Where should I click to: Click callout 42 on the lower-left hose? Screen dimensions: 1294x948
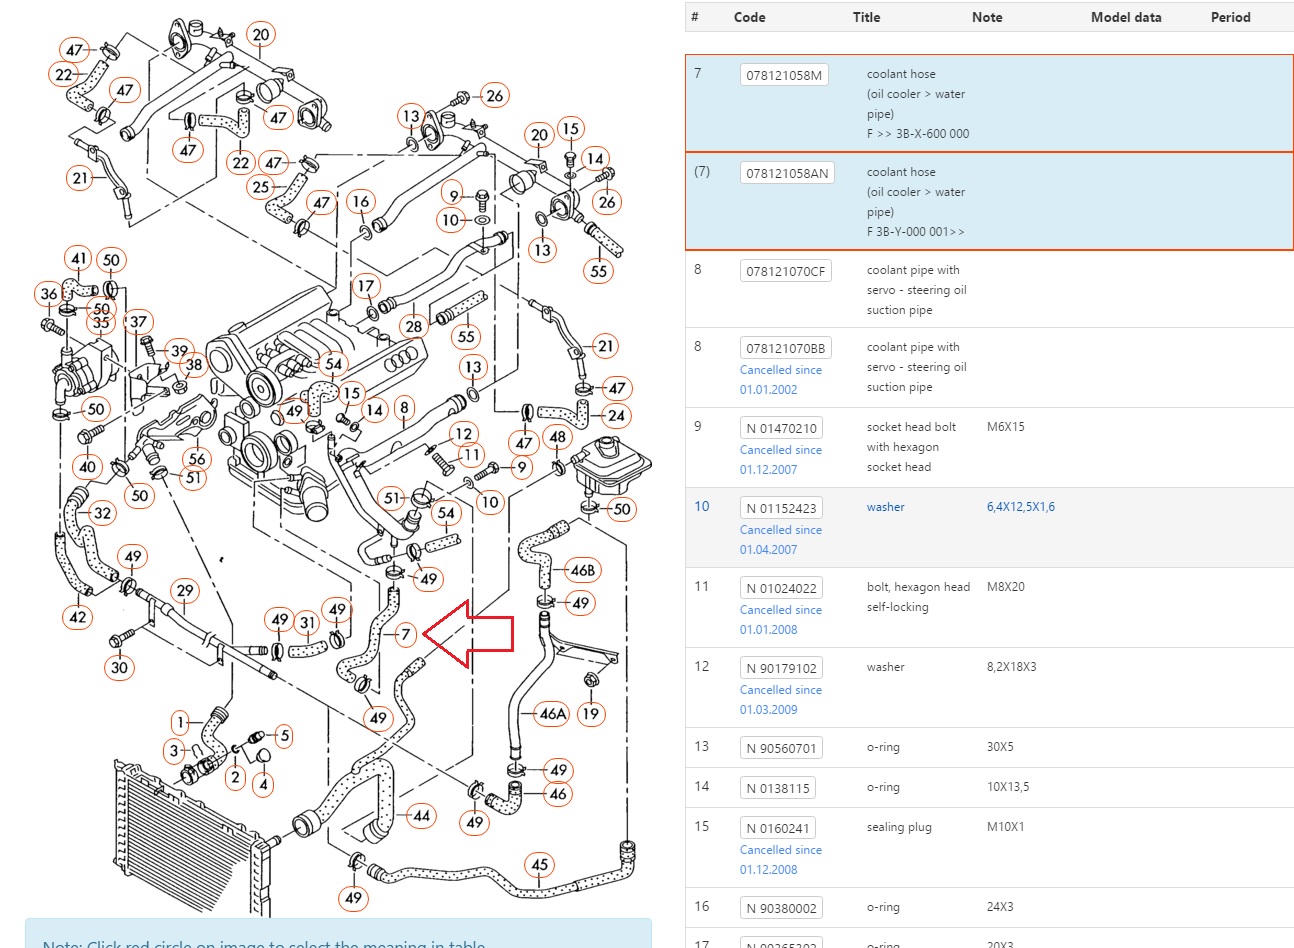(x=78, y=617)
